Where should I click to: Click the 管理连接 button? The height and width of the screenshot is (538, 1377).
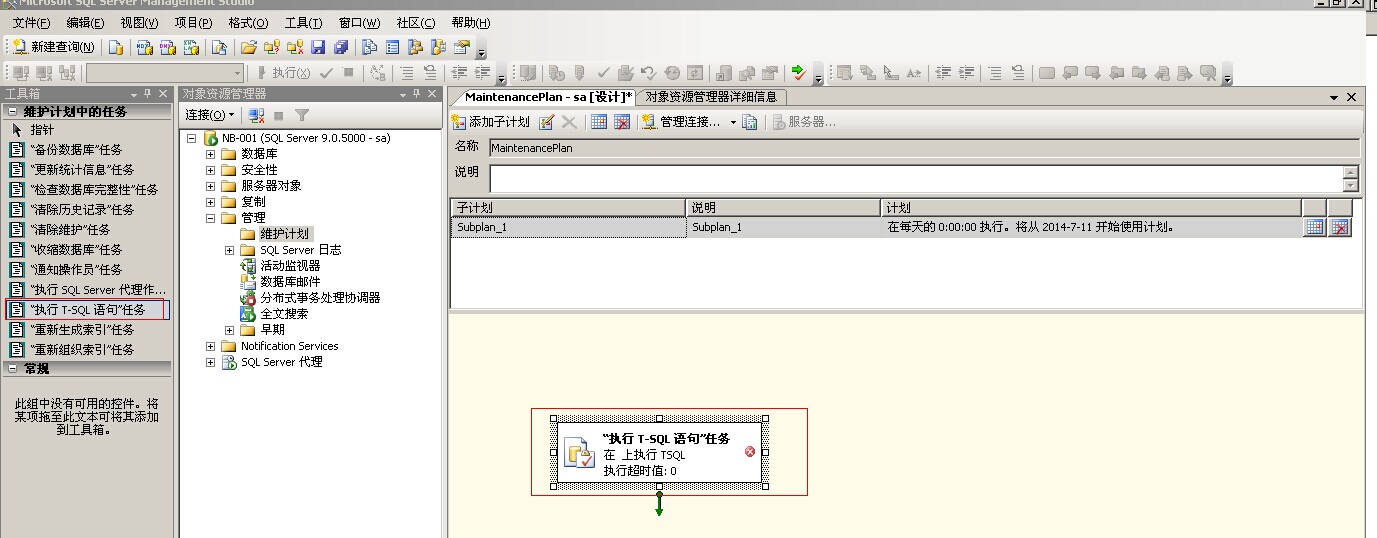point(682,122)
